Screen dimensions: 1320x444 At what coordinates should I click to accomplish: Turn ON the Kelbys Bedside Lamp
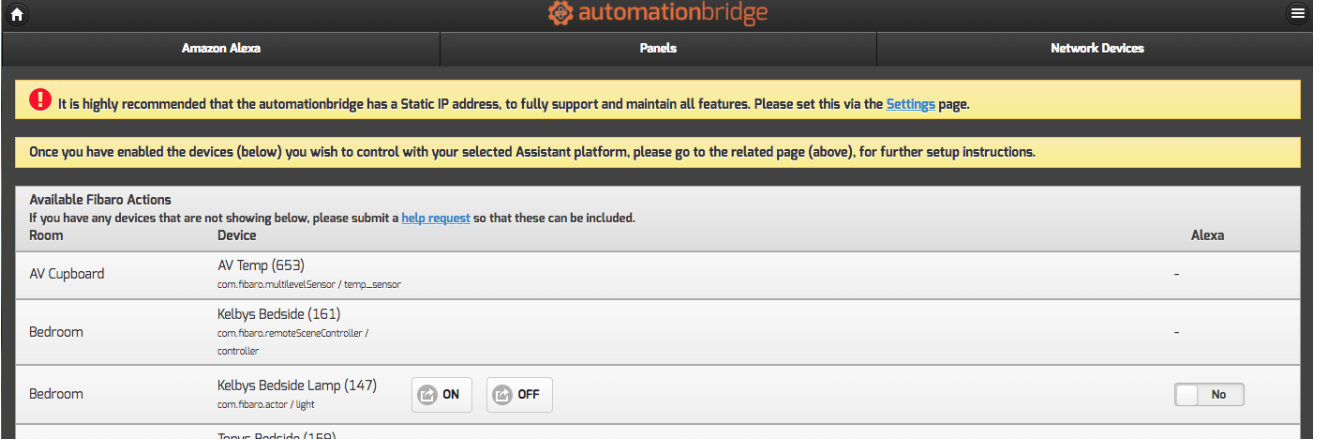[x=441, y=395]
